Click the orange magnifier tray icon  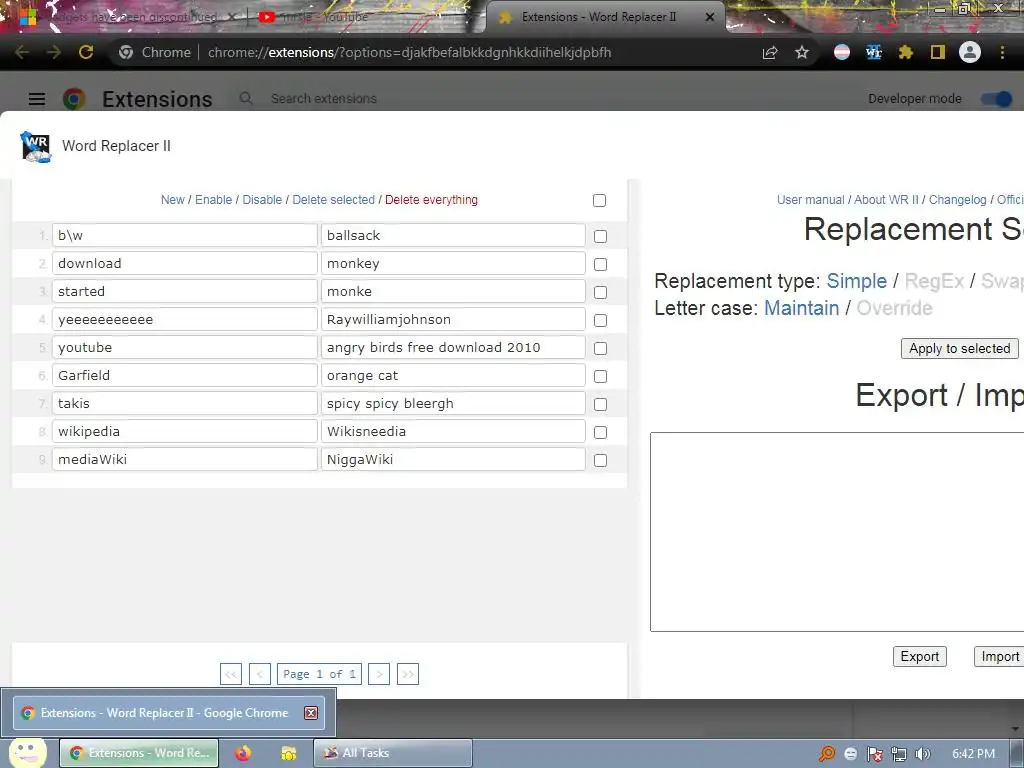827,754
